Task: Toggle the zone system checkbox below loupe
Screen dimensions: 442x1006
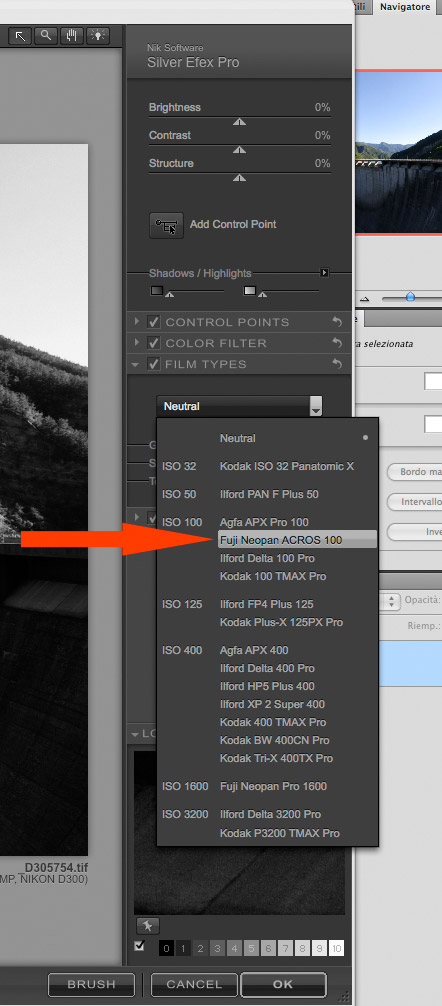Action: point(139,946)
